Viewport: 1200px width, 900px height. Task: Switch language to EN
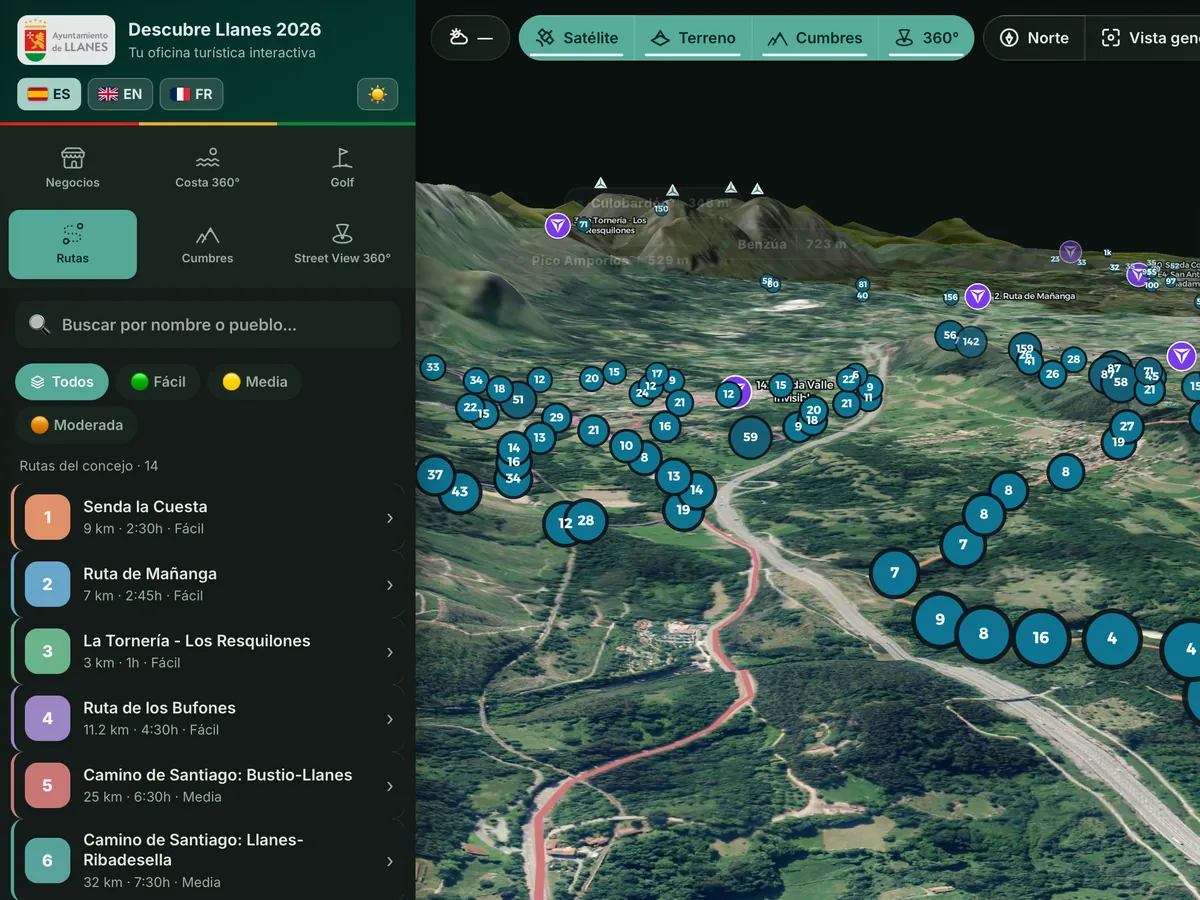[x=120, y=94]
